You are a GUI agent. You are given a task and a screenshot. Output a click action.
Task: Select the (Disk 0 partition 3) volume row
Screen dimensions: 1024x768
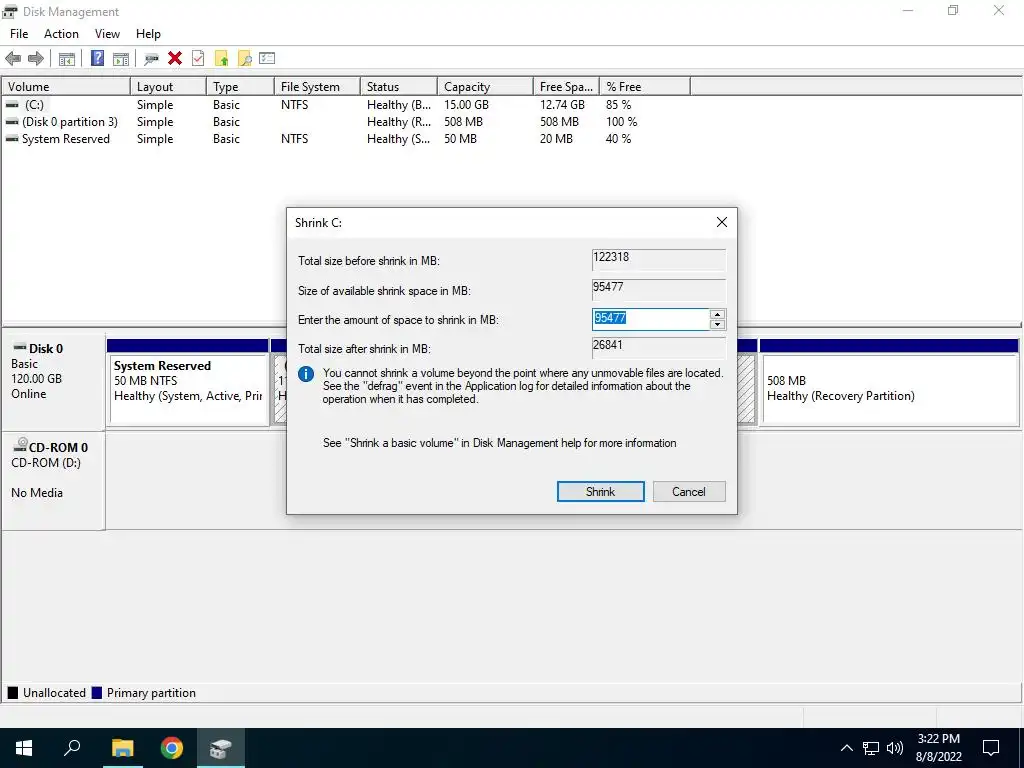coord(346,121)
